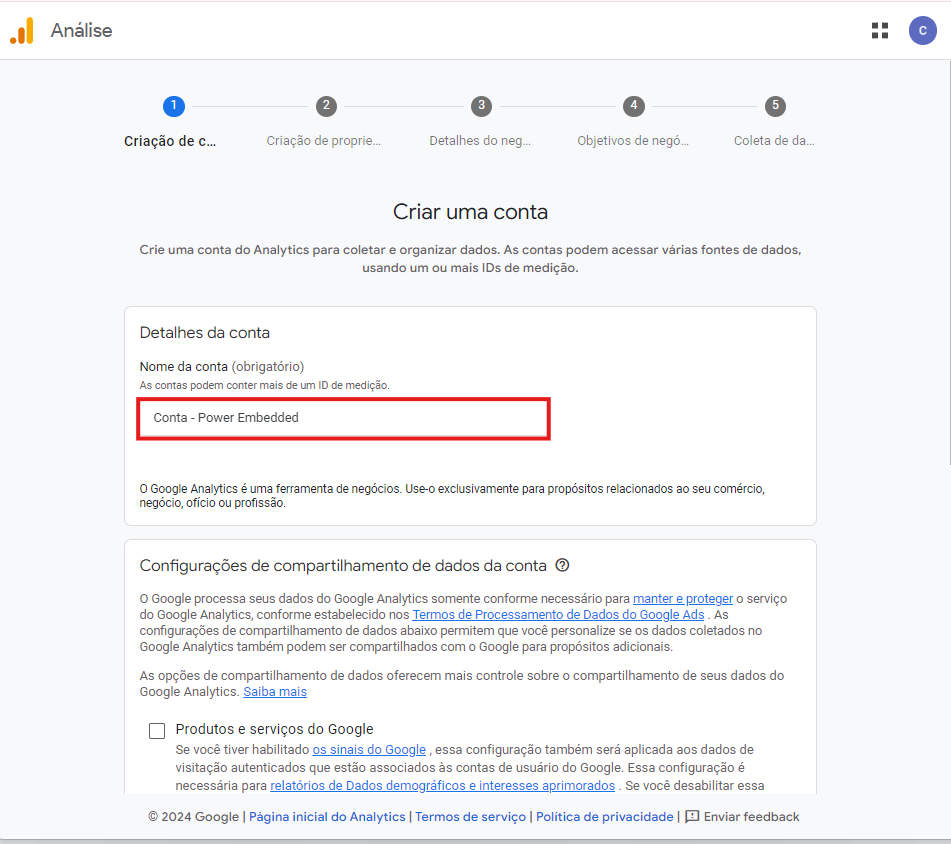Open the Google apps grid menu
The height and width of the screenshot is (844, 951).
coord(880,31)
